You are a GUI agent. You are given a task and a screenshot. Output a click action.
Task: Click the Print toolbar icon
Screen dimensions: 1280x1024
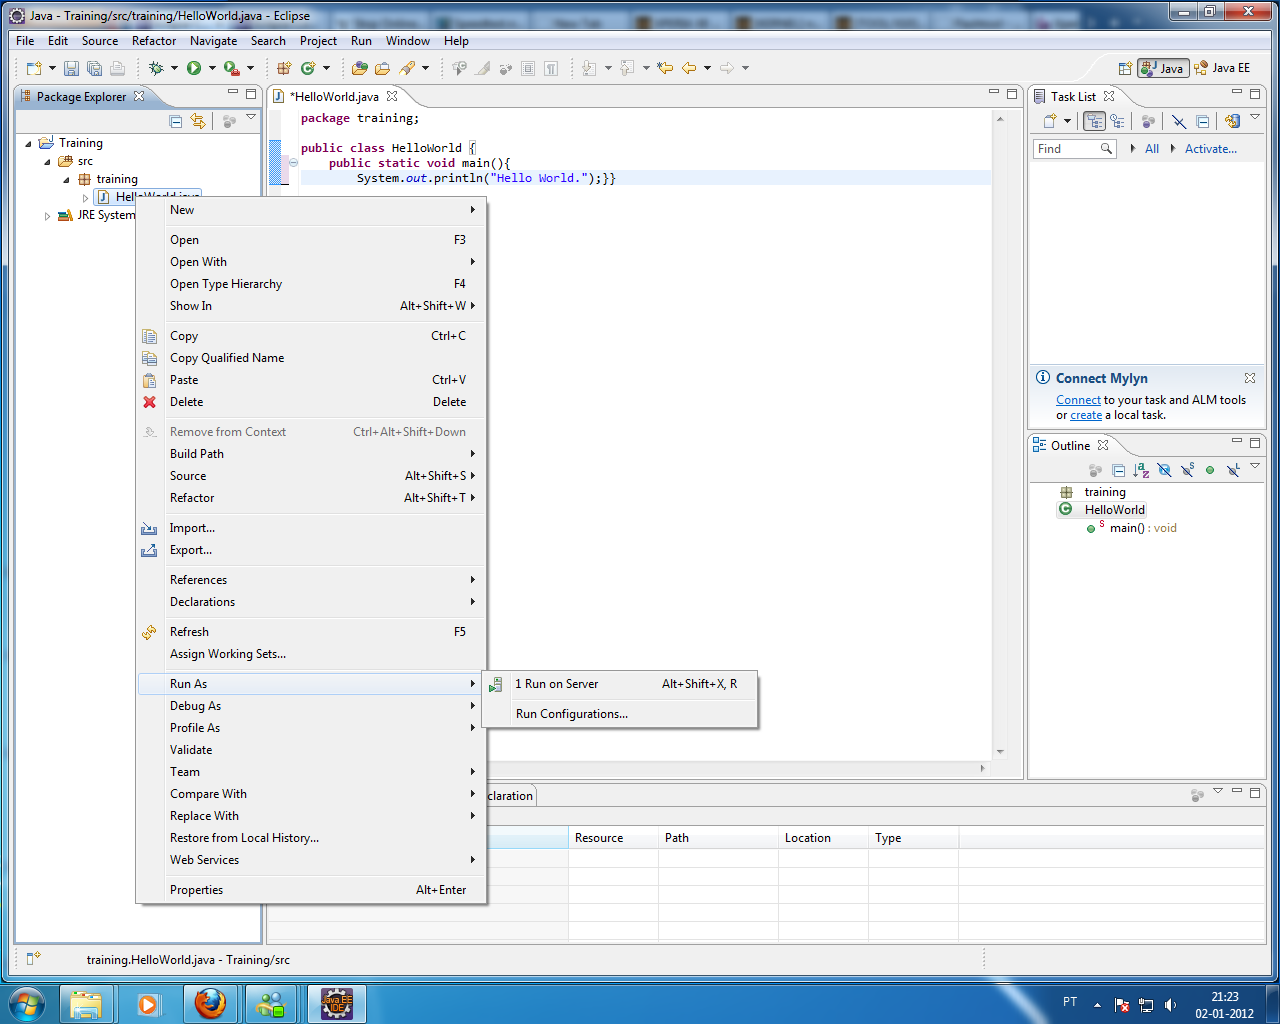pos(117,68)
